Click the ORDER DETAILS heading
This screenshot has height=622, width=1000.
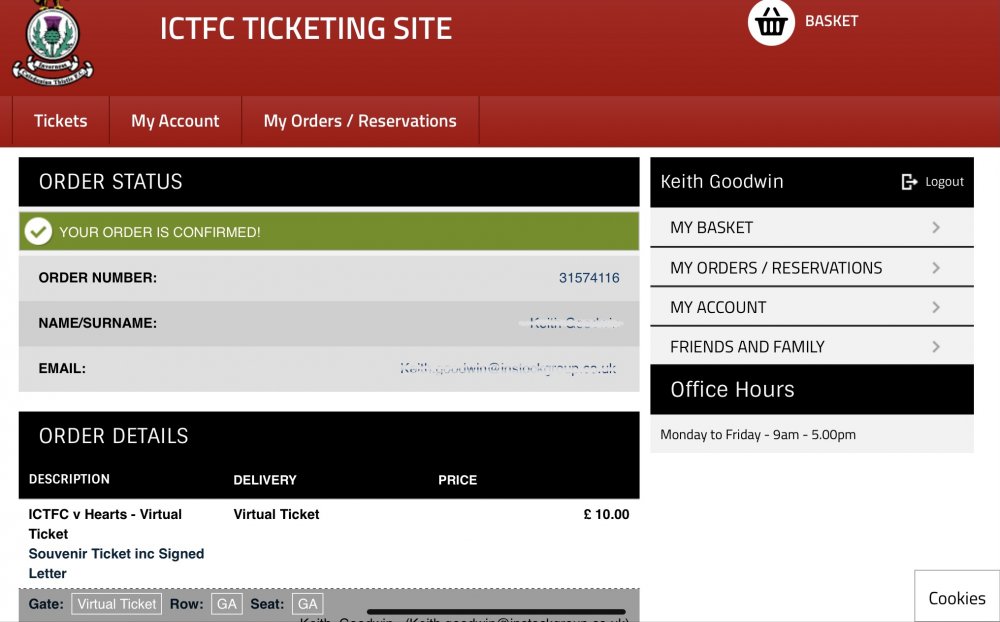pos(114,436)
